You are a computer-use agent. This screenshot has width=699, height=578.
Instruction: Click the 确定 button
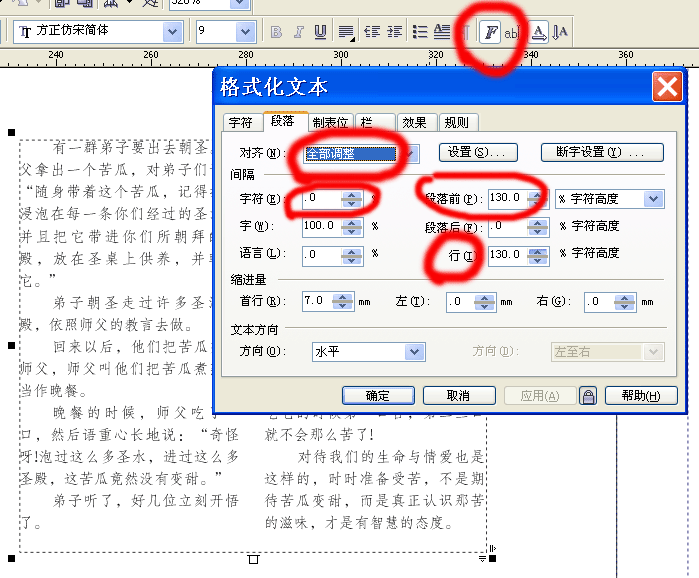(x=378, y=396)
